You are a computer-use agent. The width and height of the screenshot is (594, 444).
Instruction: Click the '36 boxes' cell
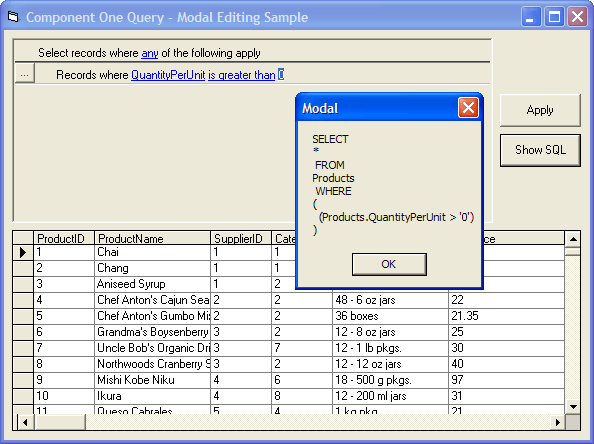point(390,316)
